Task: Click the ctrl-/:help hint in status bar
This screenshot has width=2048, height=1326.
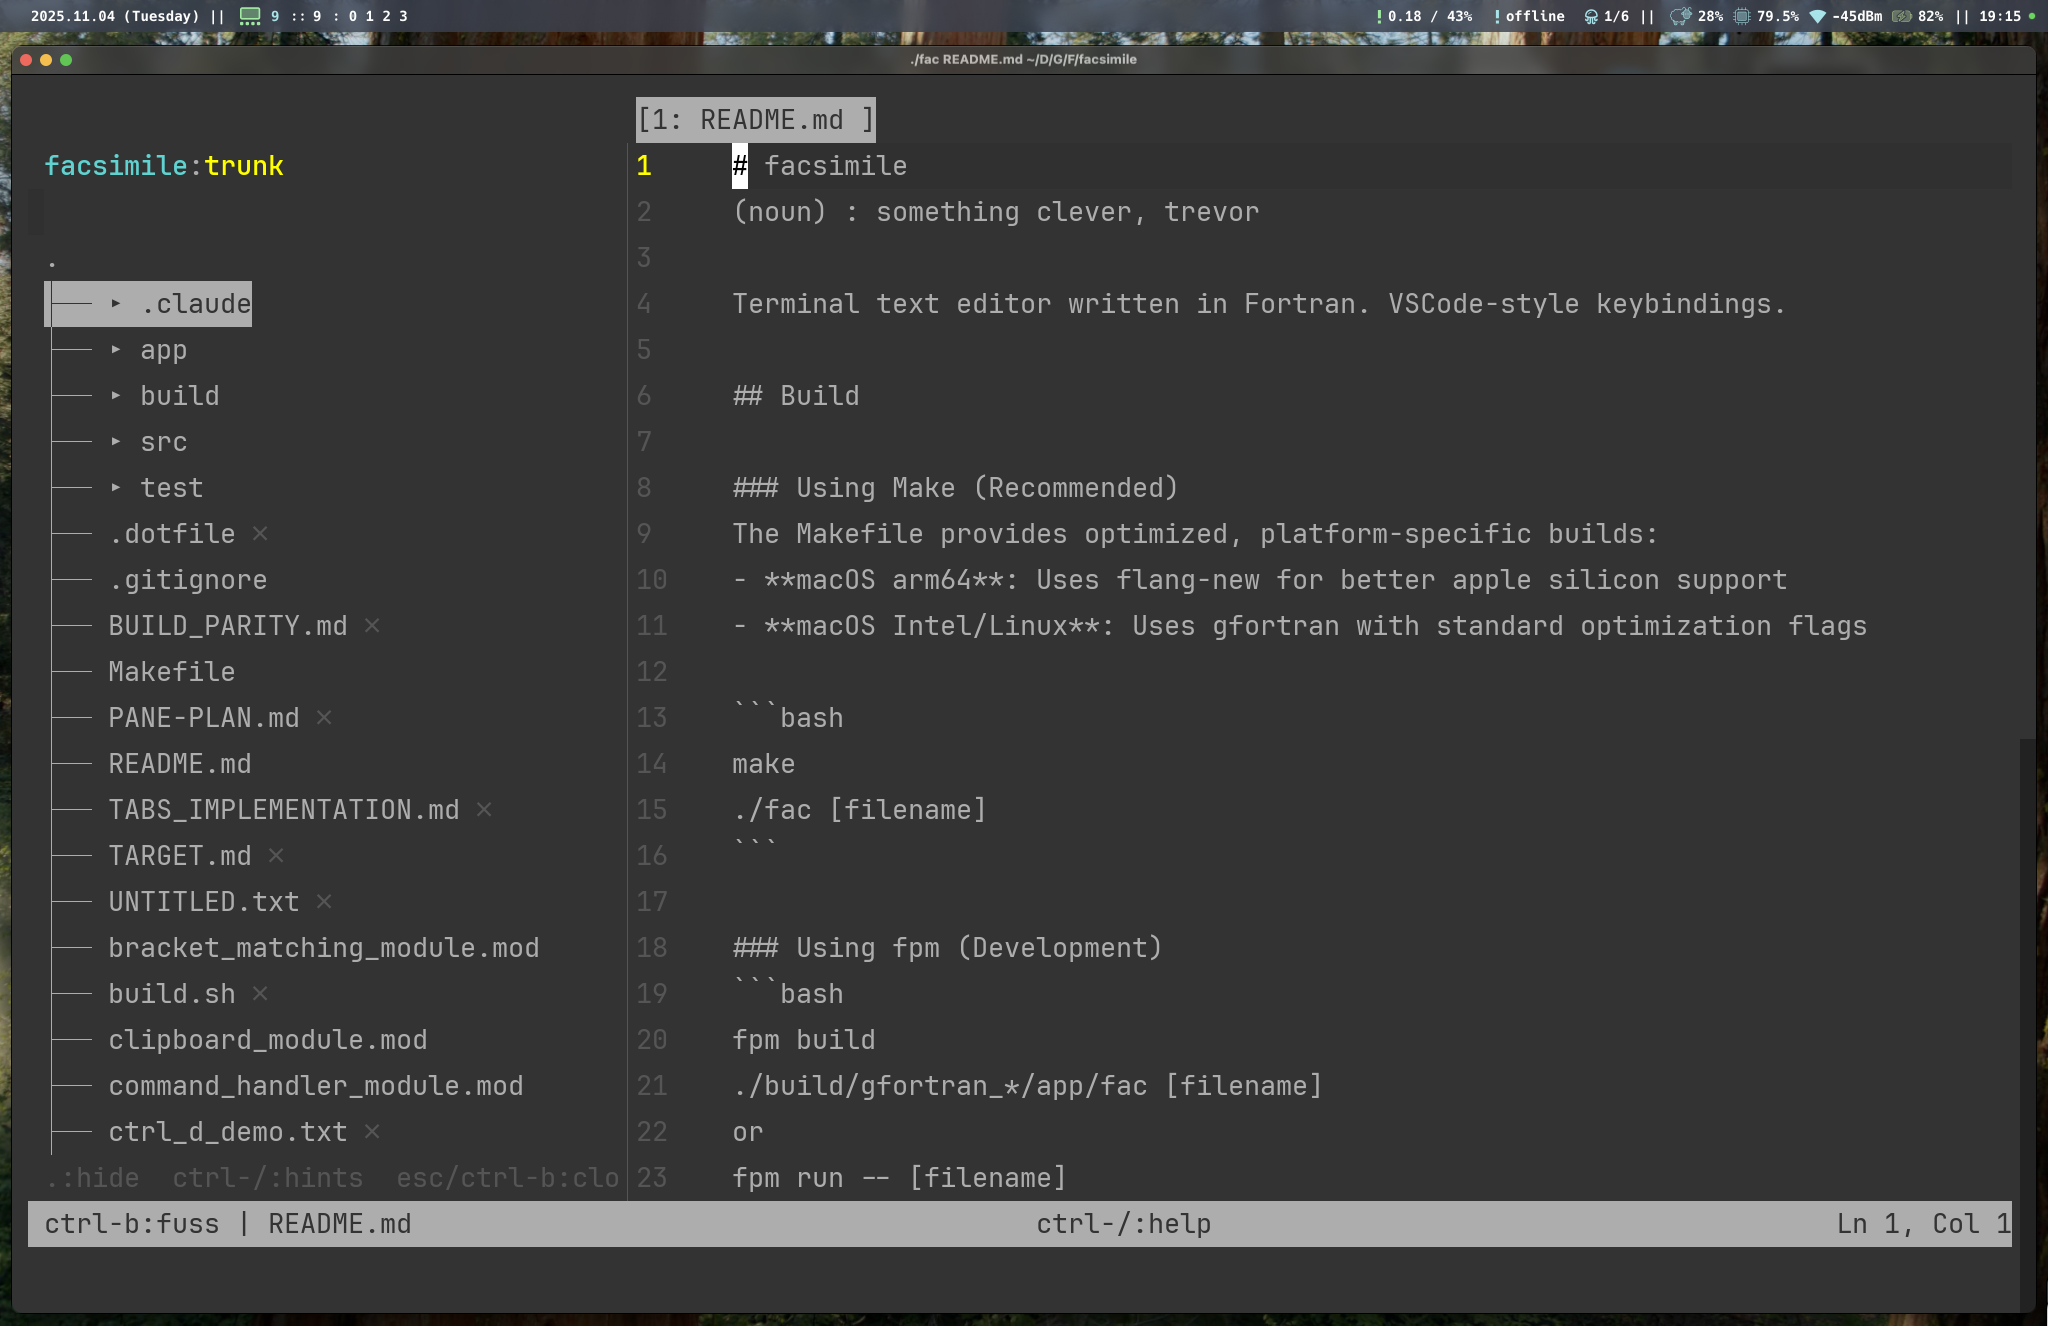Action: click(1123, 1223)
